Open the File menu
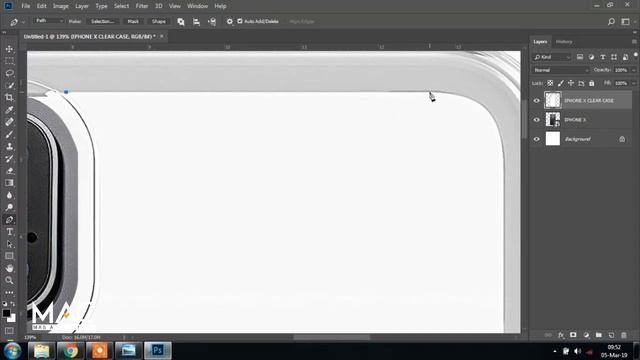This screenshot has height=360, width=640. click(x=26, y=6)
